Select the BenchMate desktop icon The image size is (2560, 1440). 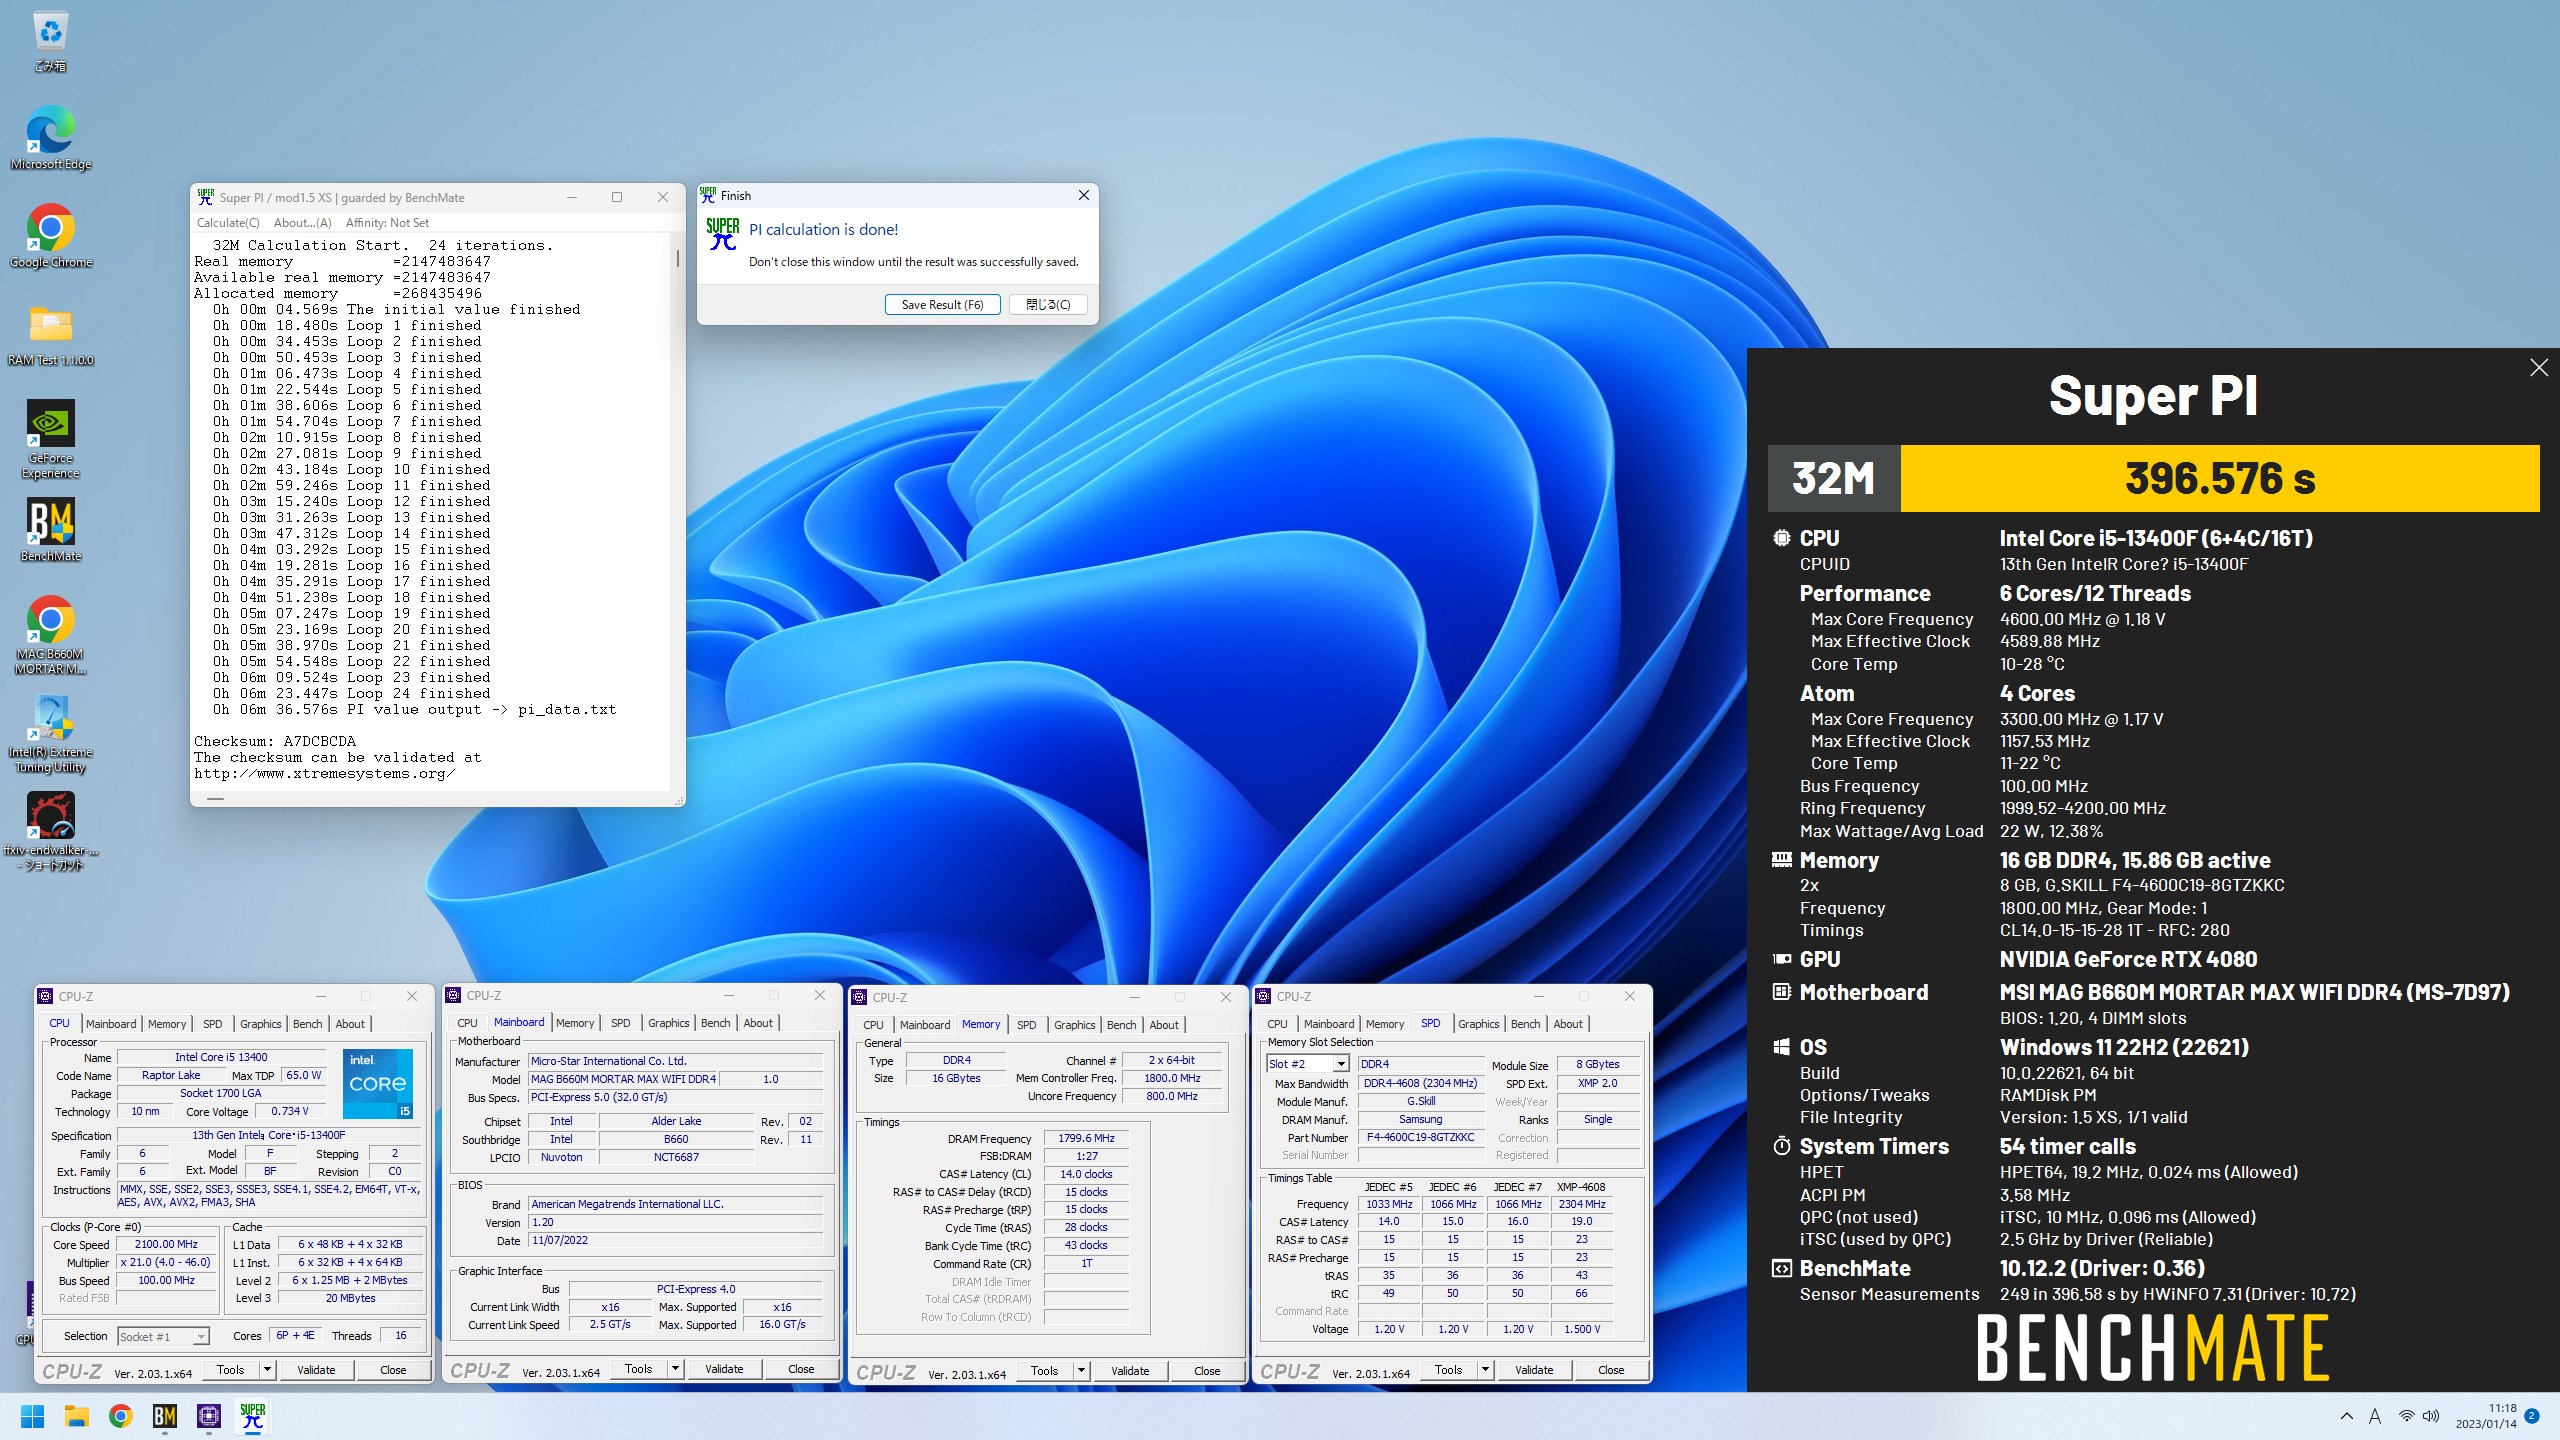(x=50, y=530)
